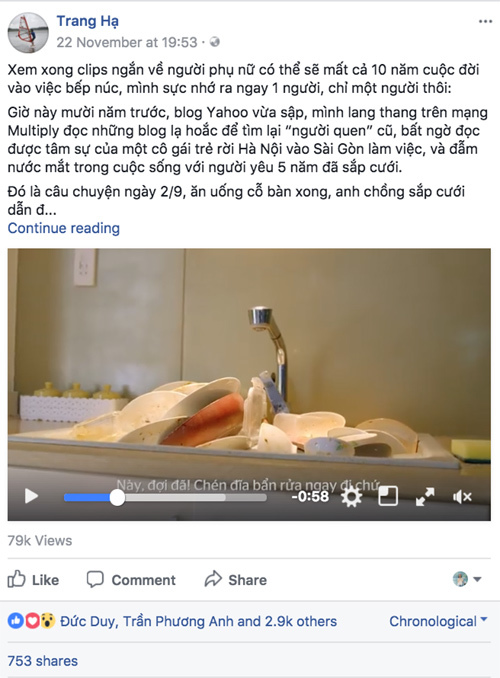Open video settings gear icon
The width and height of the screenshot is (500, 678).
tap(351, 496)
